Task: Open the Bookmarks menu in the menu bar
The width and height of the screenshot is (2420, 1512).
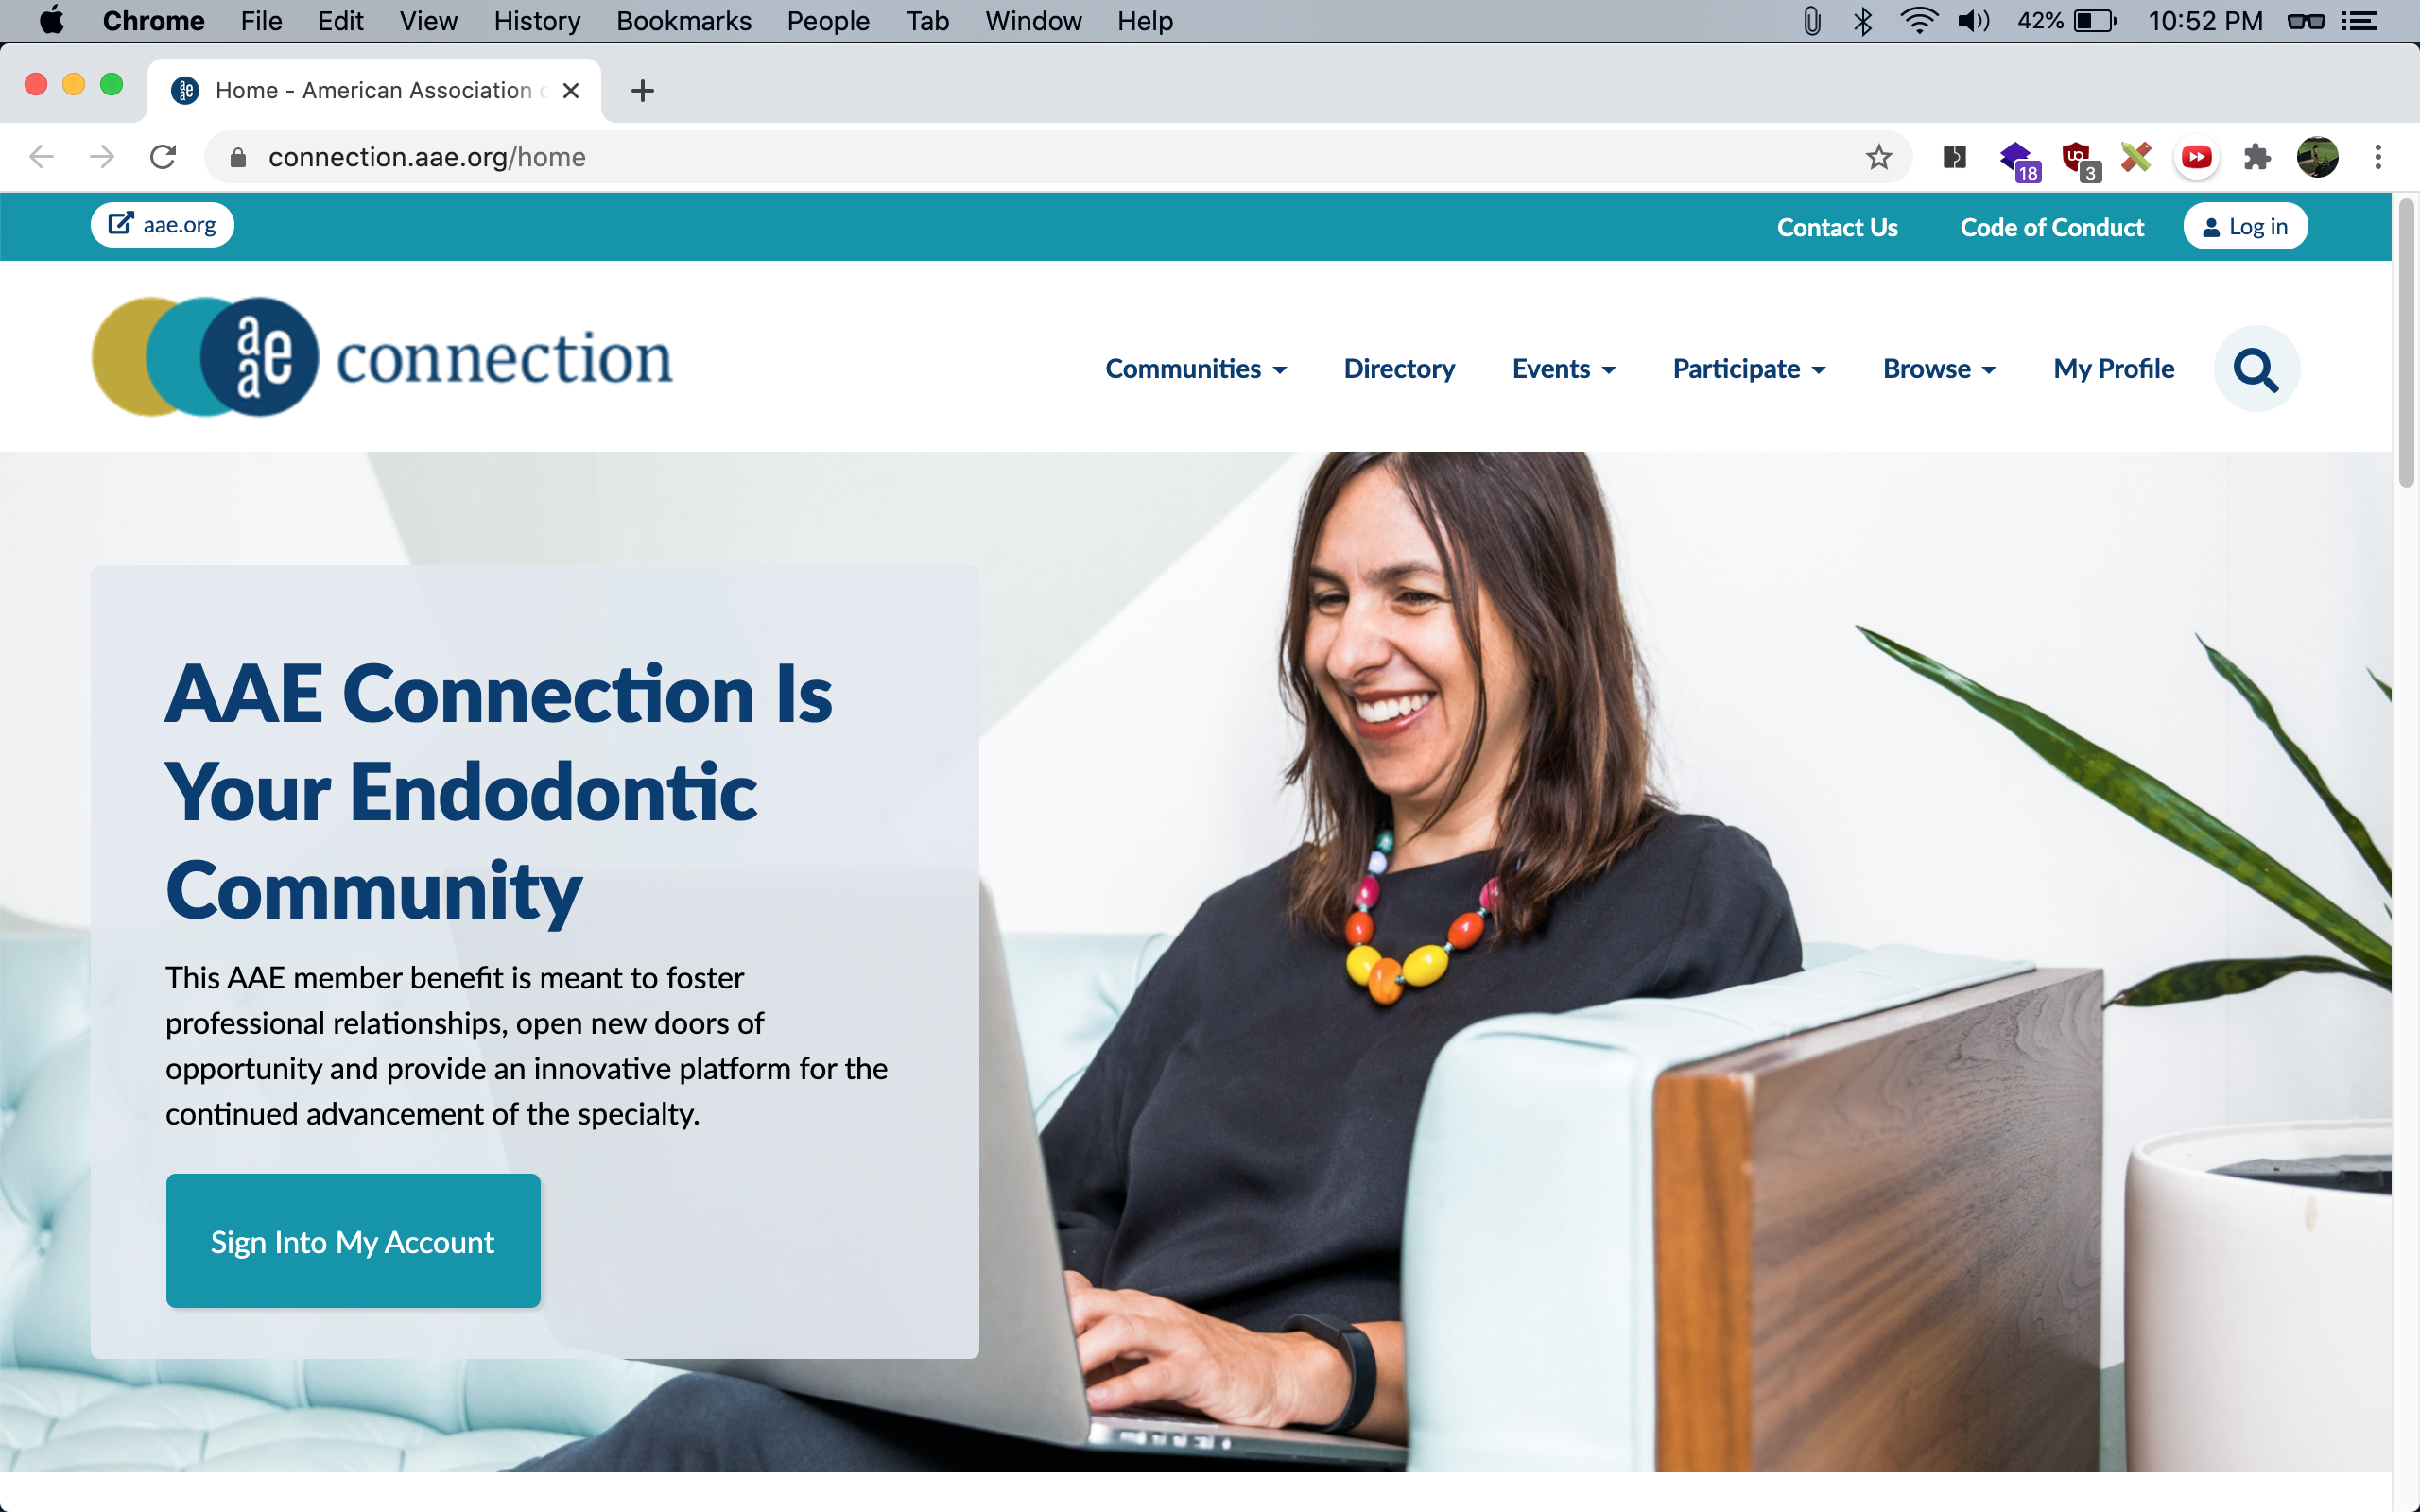Action: [684, 21]
